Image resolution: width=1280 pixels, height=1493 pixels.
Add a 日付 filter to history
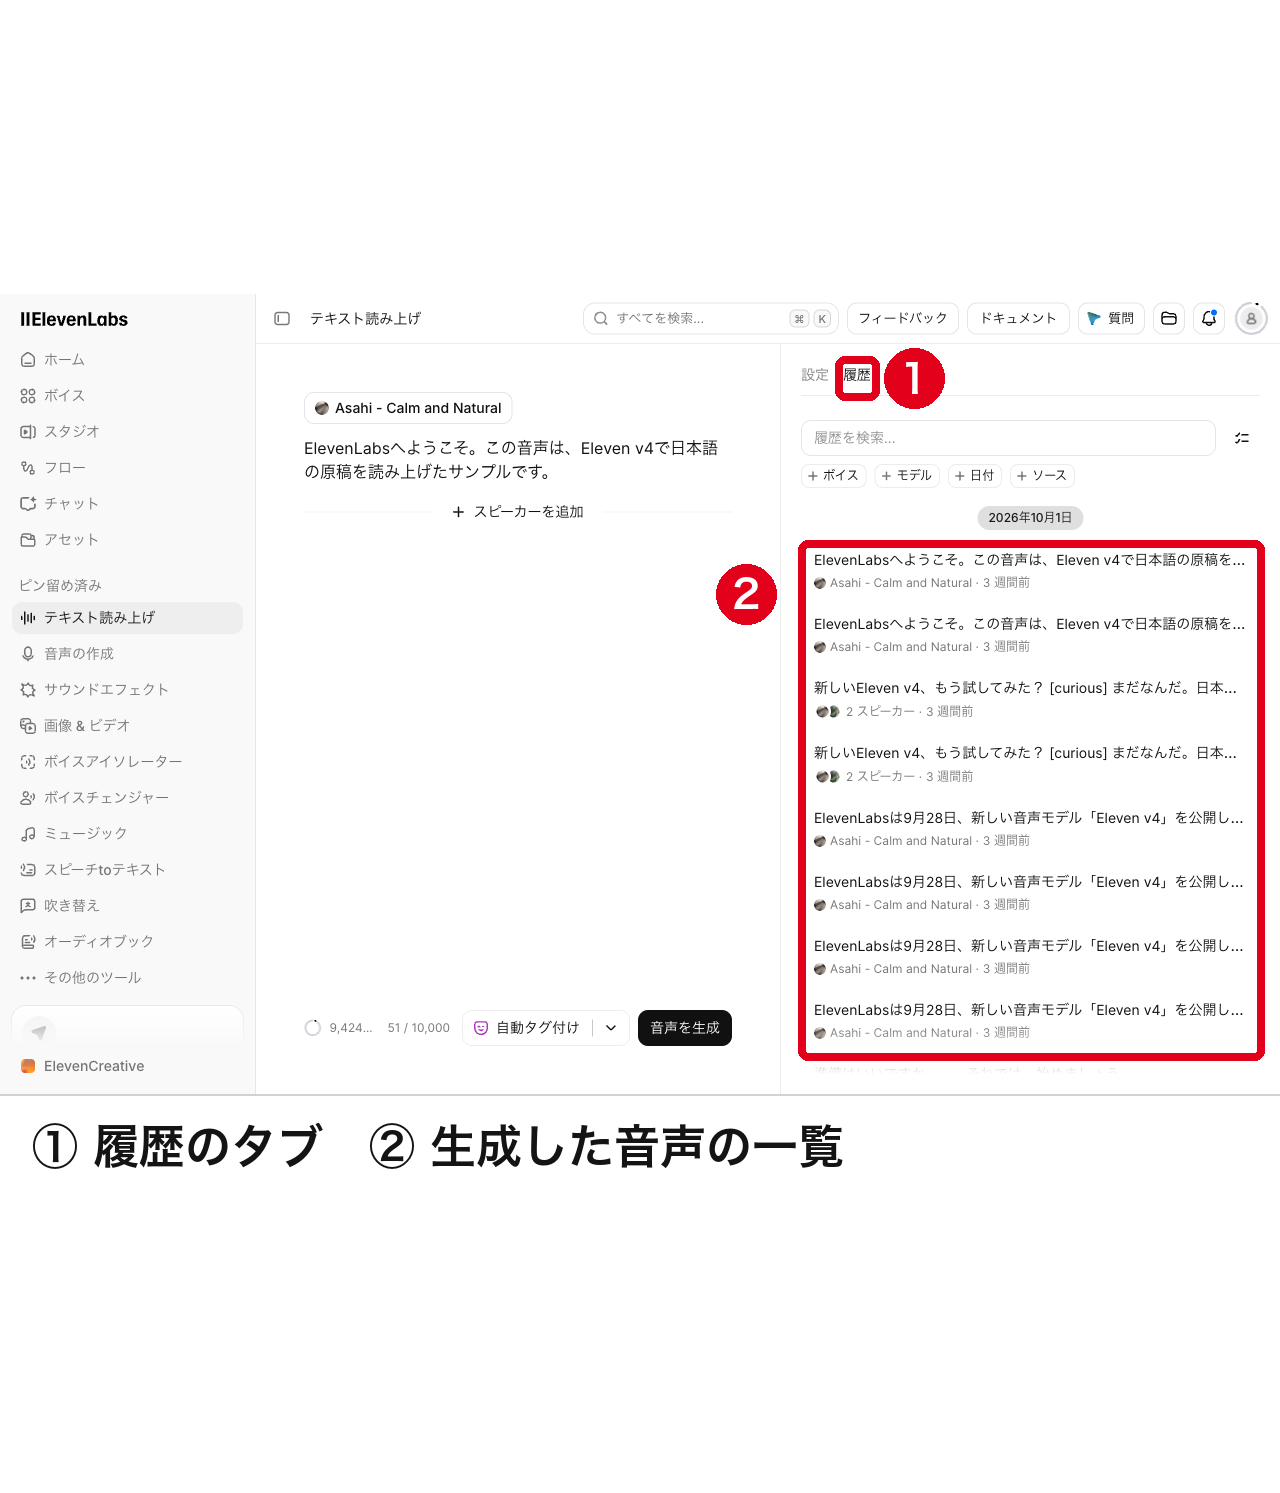pos(975,476)
